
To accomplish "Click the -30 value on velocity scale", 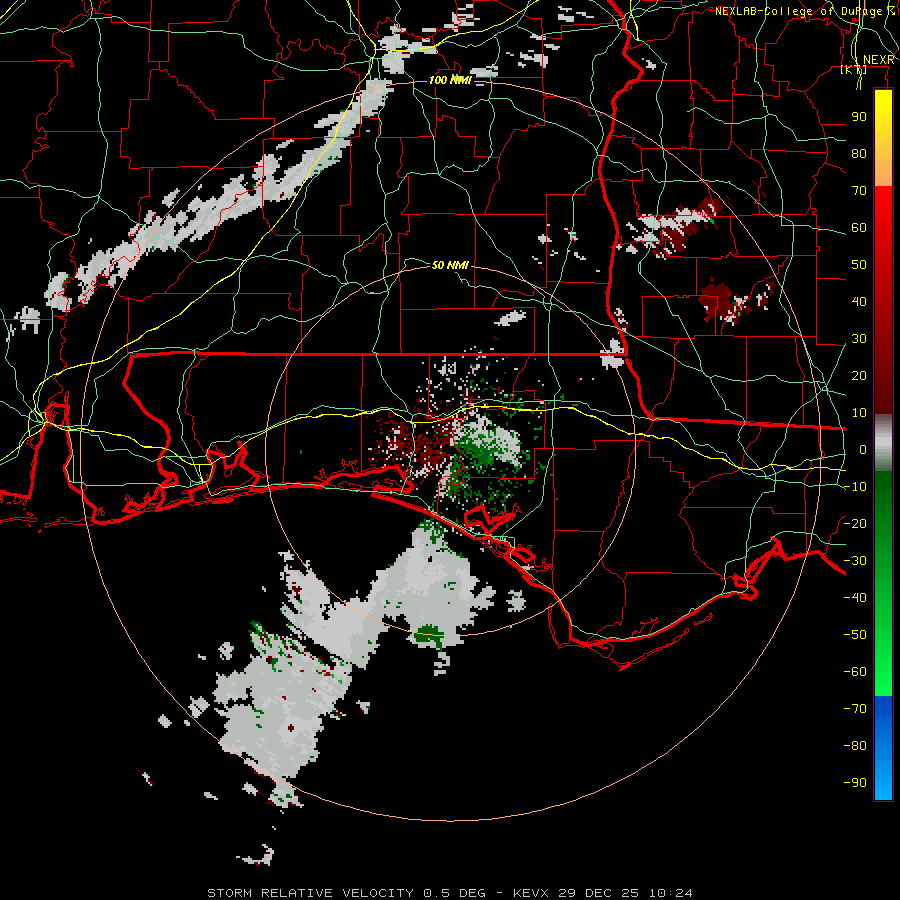I will 855,561.
